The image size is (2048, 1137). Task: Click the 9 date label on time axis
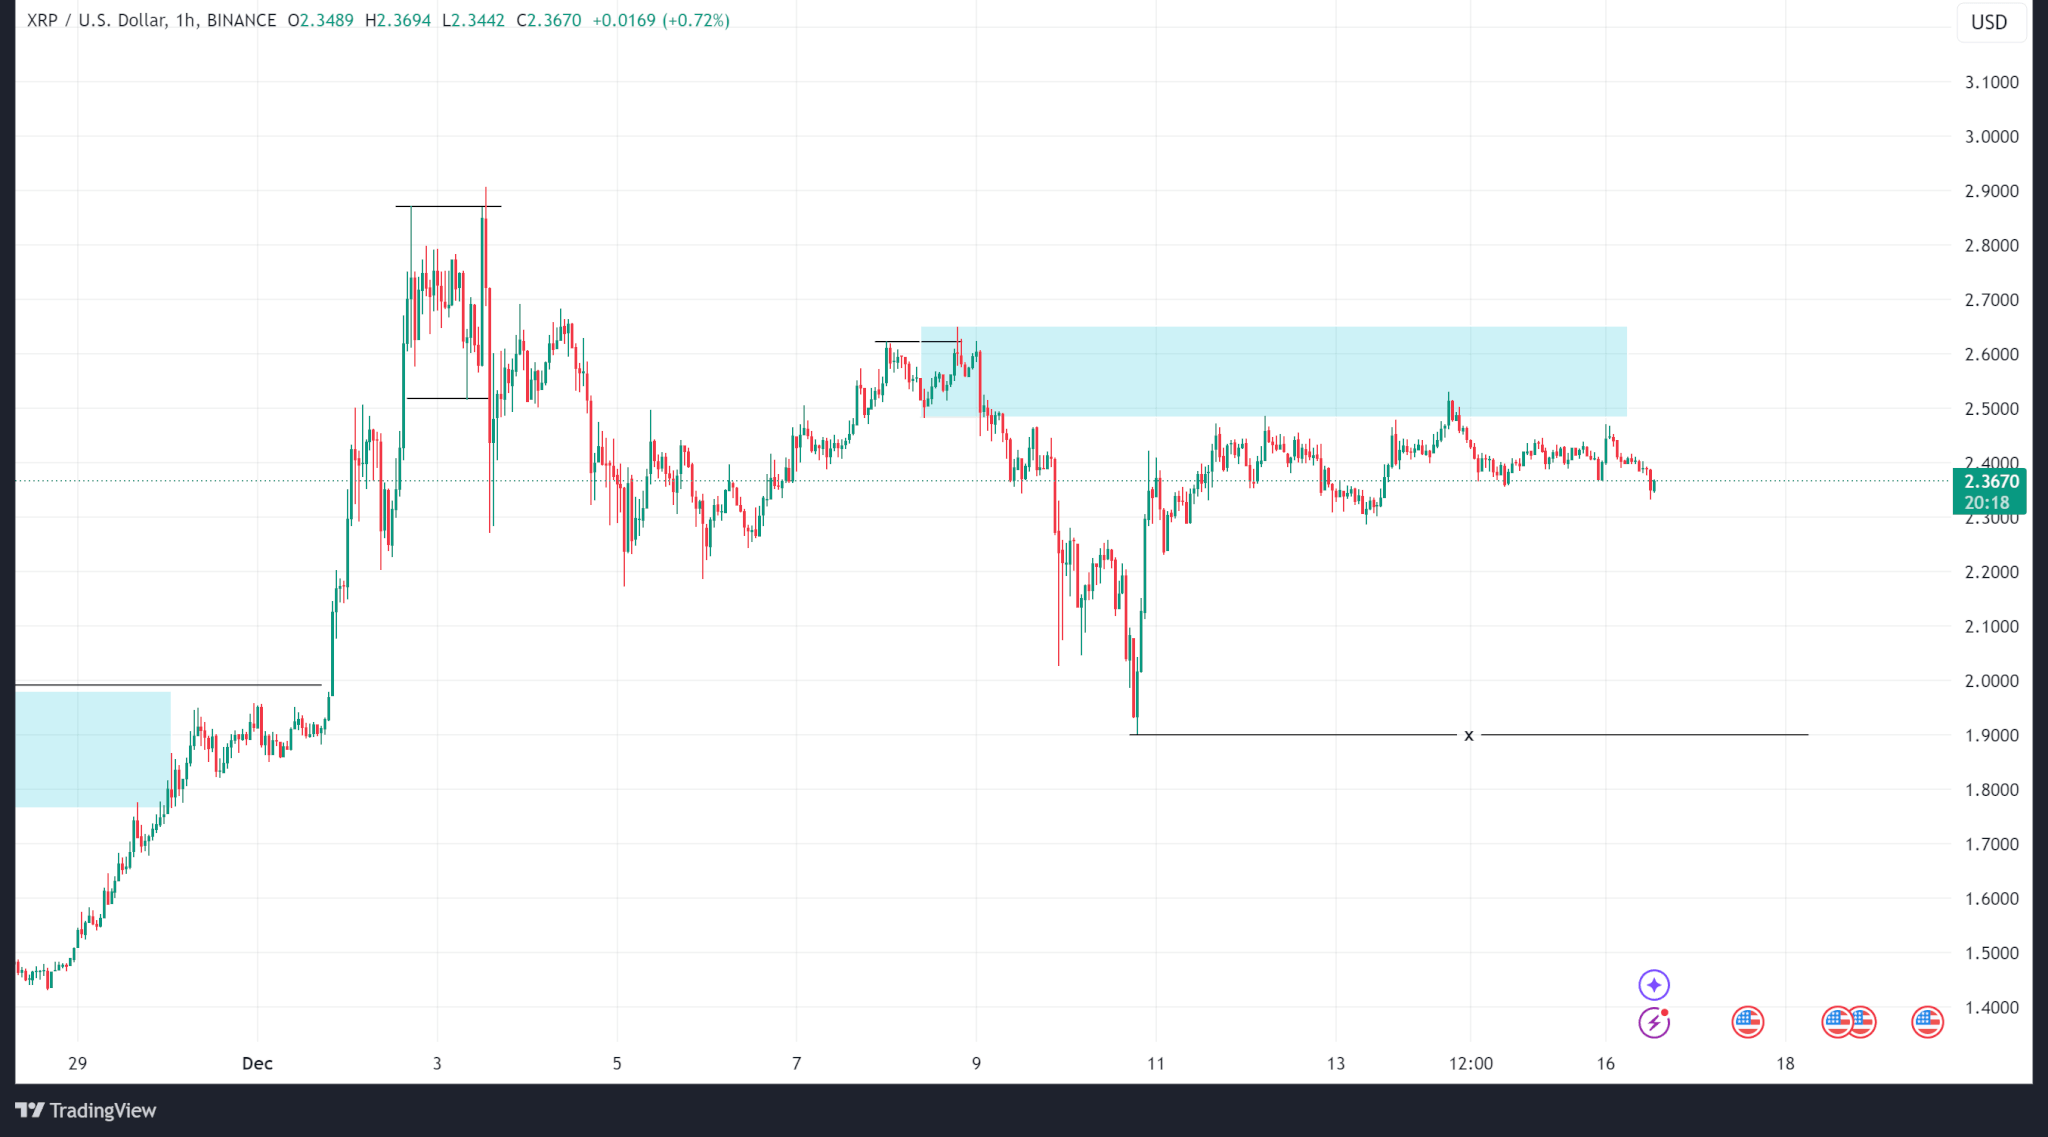977,1063
